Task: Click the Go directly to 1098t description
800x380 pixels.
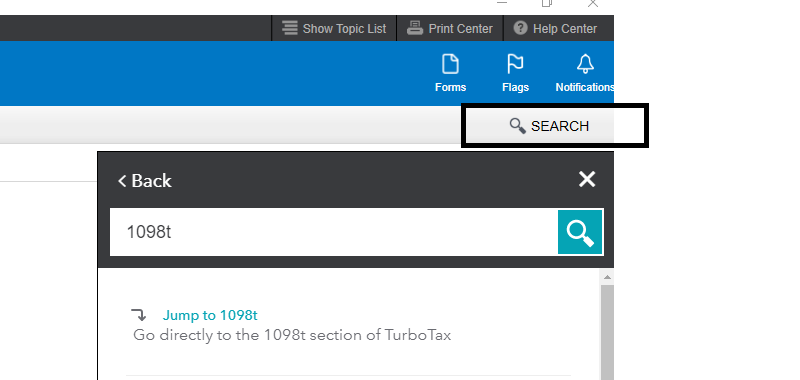Action: pyautogui.click(x=292, y=335)
